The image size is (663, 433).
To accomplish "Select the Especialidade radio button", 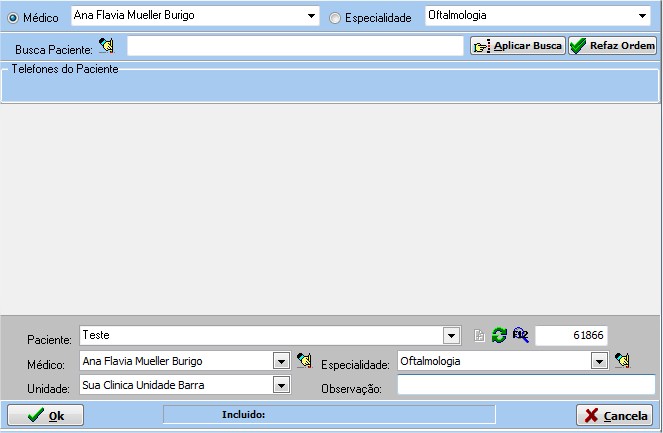I will tap(335, 17).
